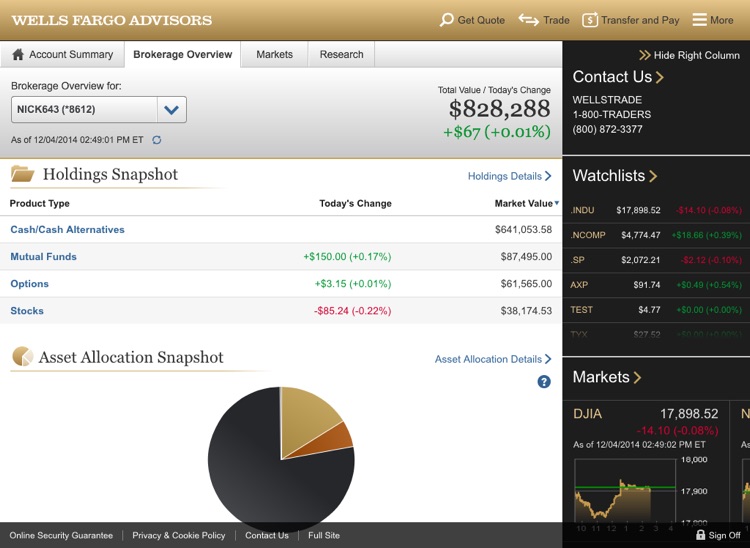
Task: Open Asset Allocation Details chevron arrow
Action: 548,359
